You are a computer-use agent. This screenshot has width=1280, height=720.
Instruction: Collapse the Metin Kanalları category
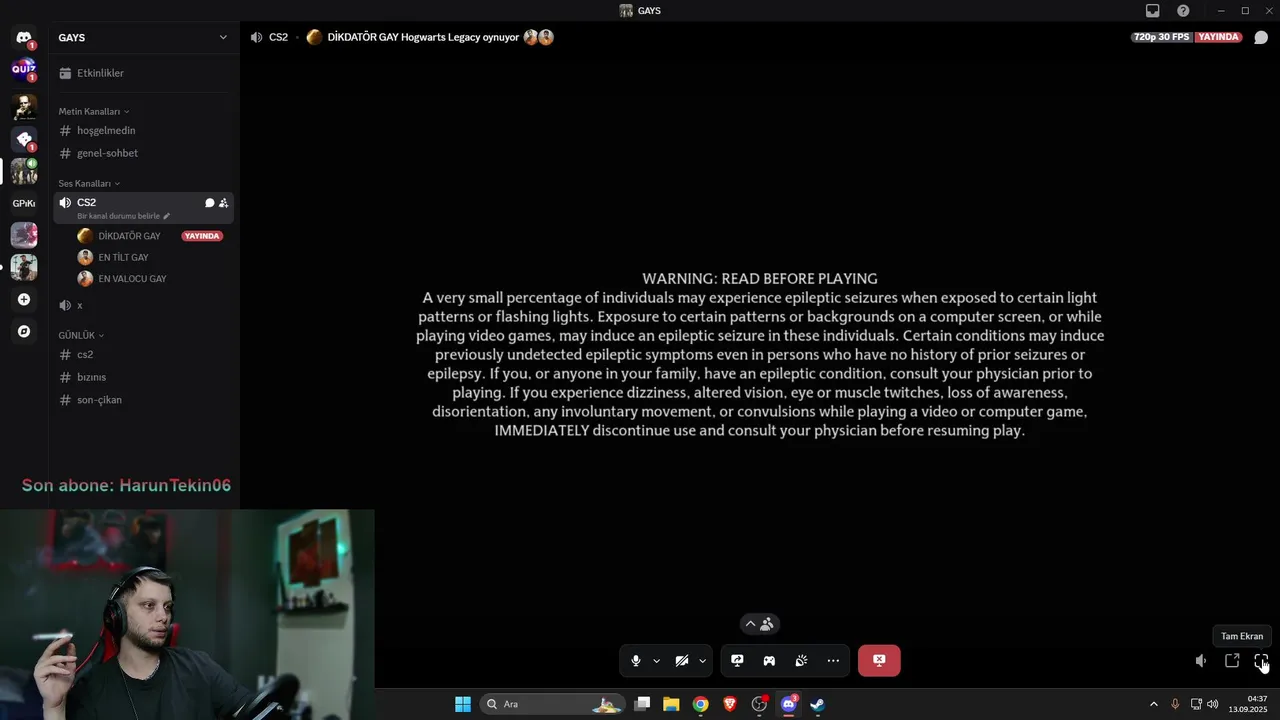pyautogui.click(x=94, y=111)
